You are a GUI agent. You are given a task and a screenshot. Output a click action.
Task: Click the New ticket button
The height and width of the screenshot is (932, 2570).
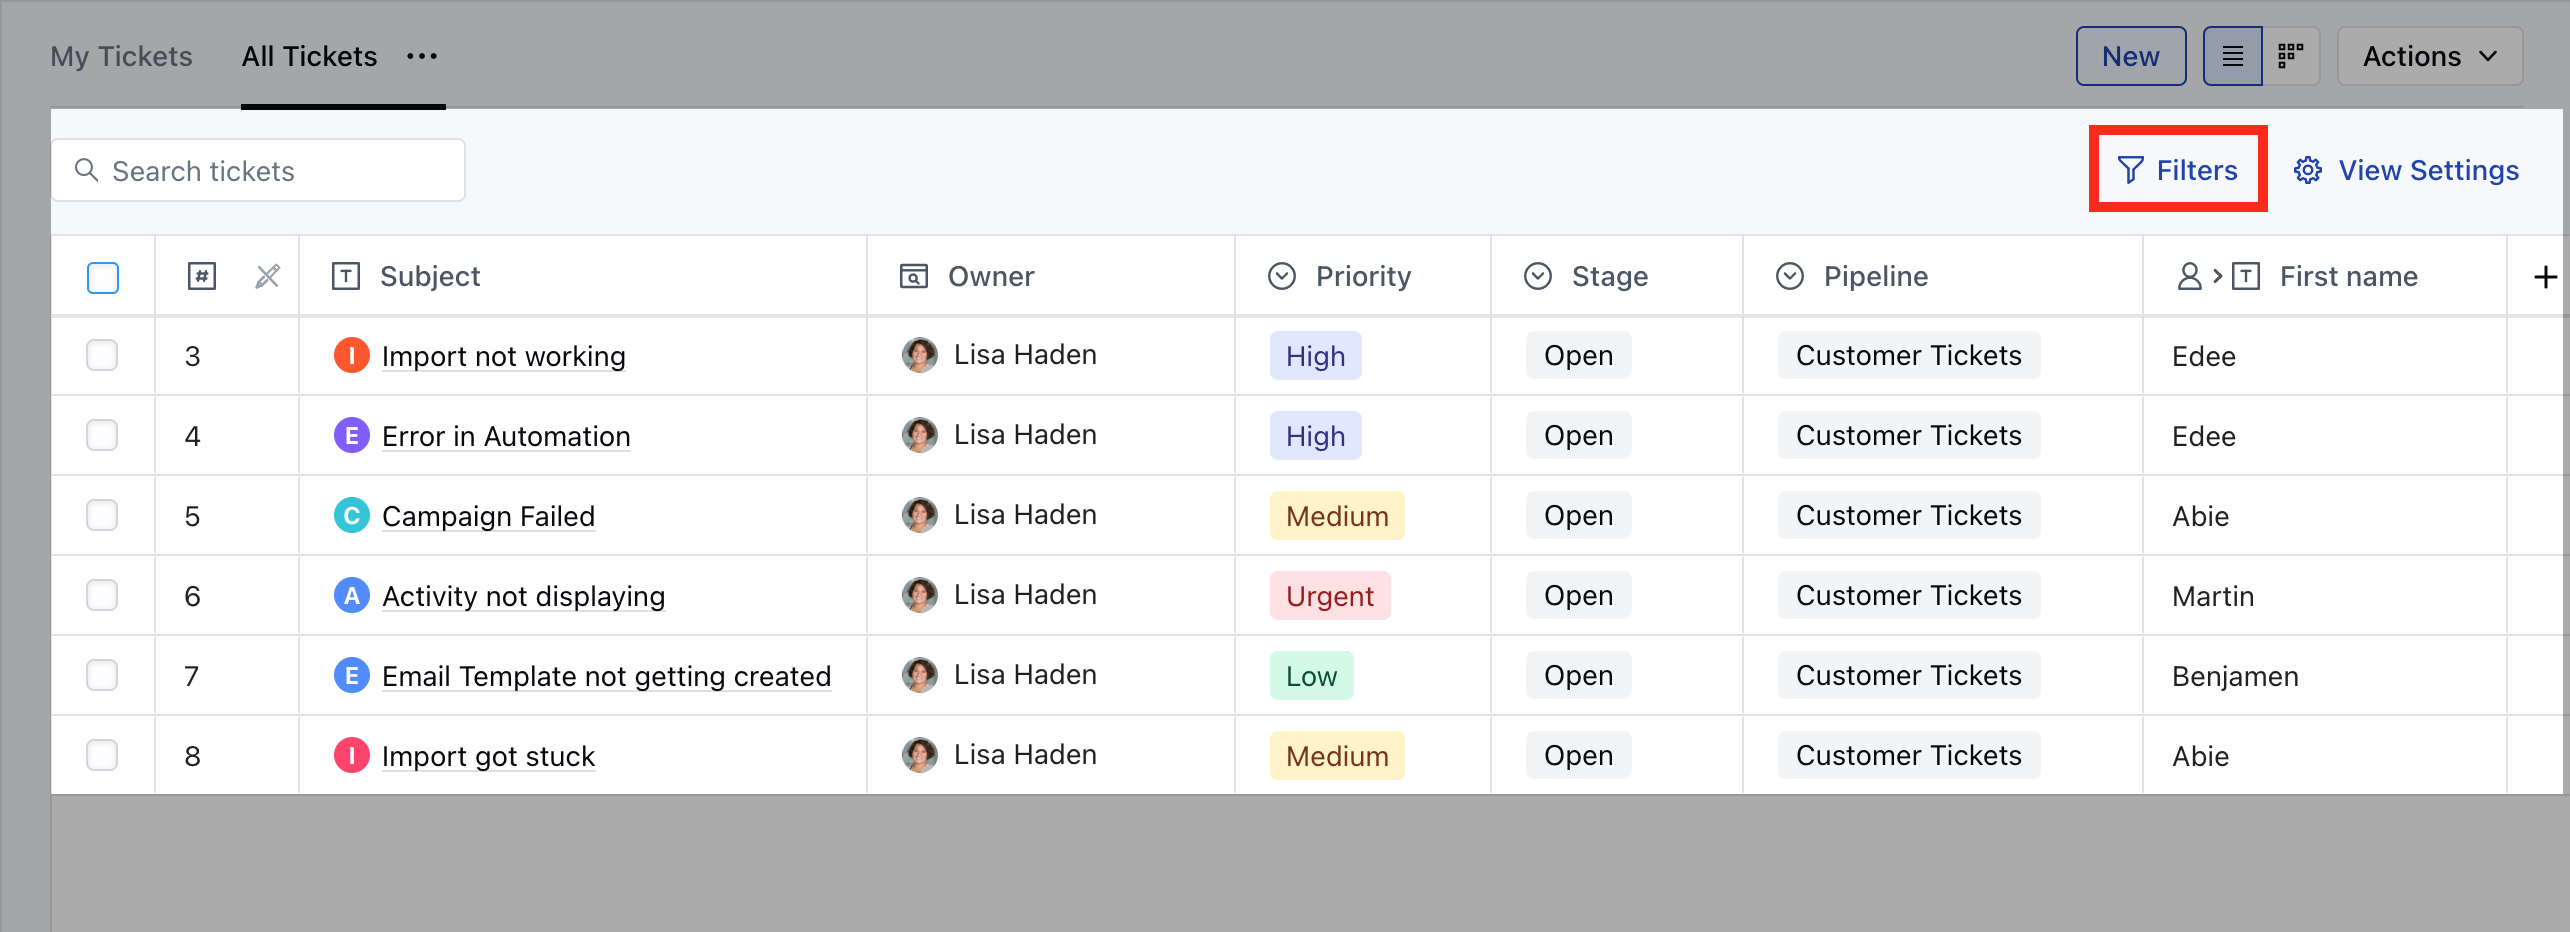pos(2130,57)
